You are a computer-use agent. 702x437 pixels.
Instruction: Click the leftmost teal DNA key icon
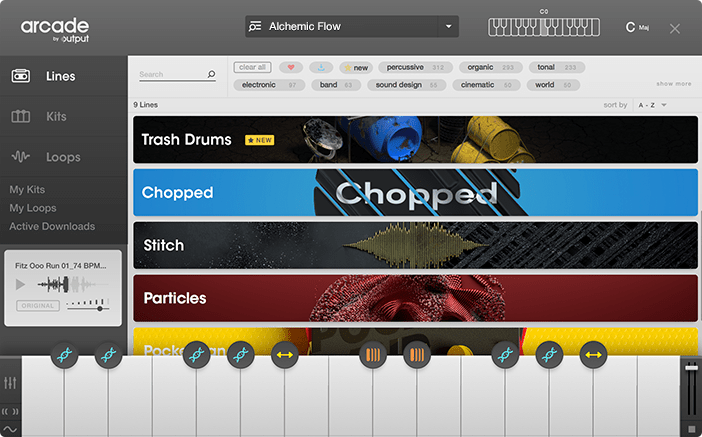point(64,355)
